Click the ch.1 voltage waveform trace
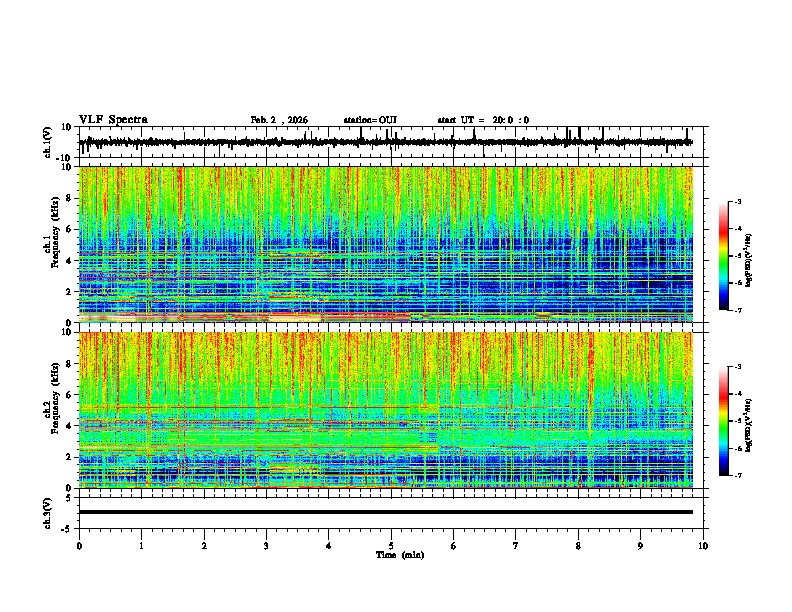 pos(385,142)
